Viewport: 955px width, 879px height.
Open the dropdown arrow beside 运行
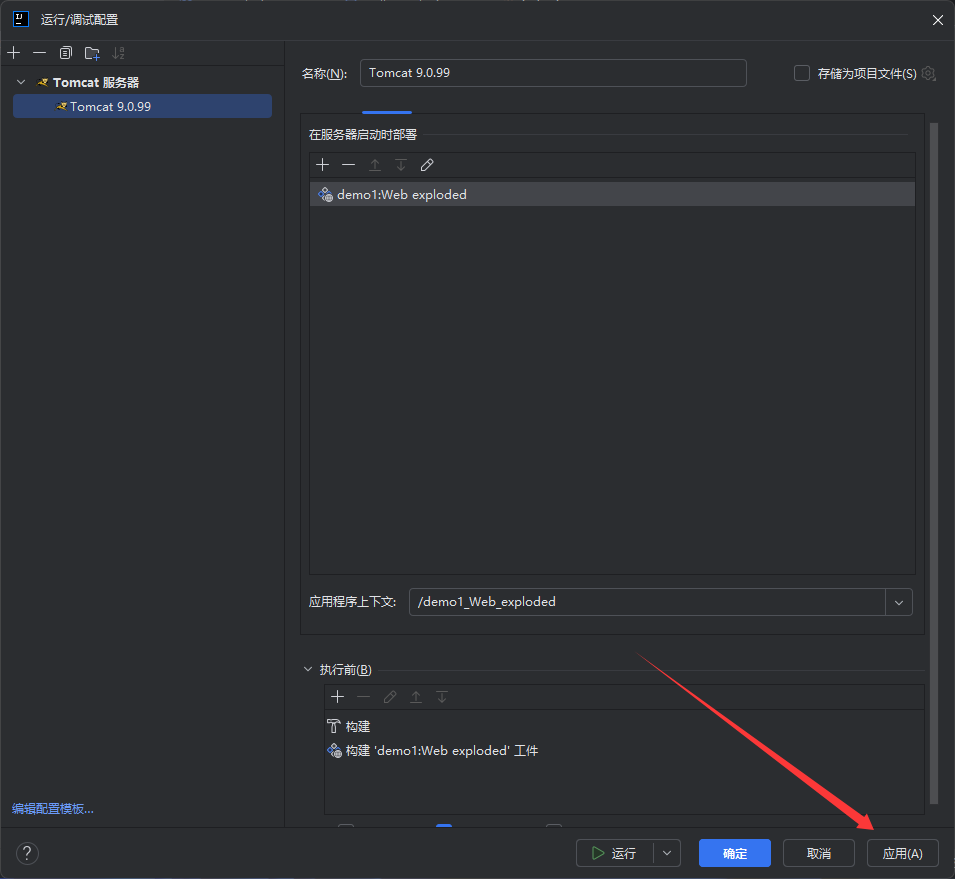(x=667, y=853)
